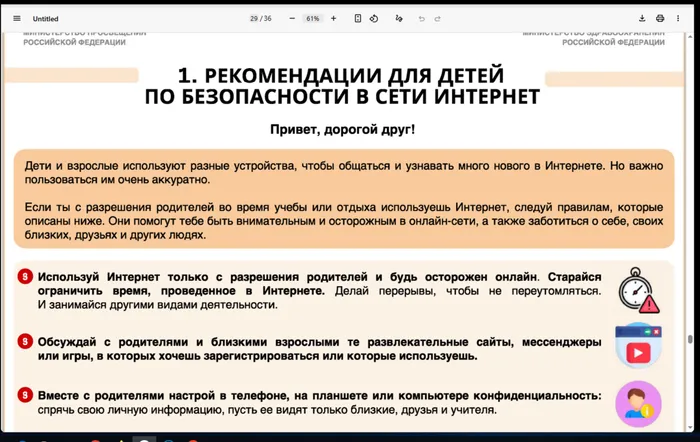Screen dimensions: 700x442
Task: Click the 'Привет, дорогой друг!' heading
Action: click(x=342, y=130)
